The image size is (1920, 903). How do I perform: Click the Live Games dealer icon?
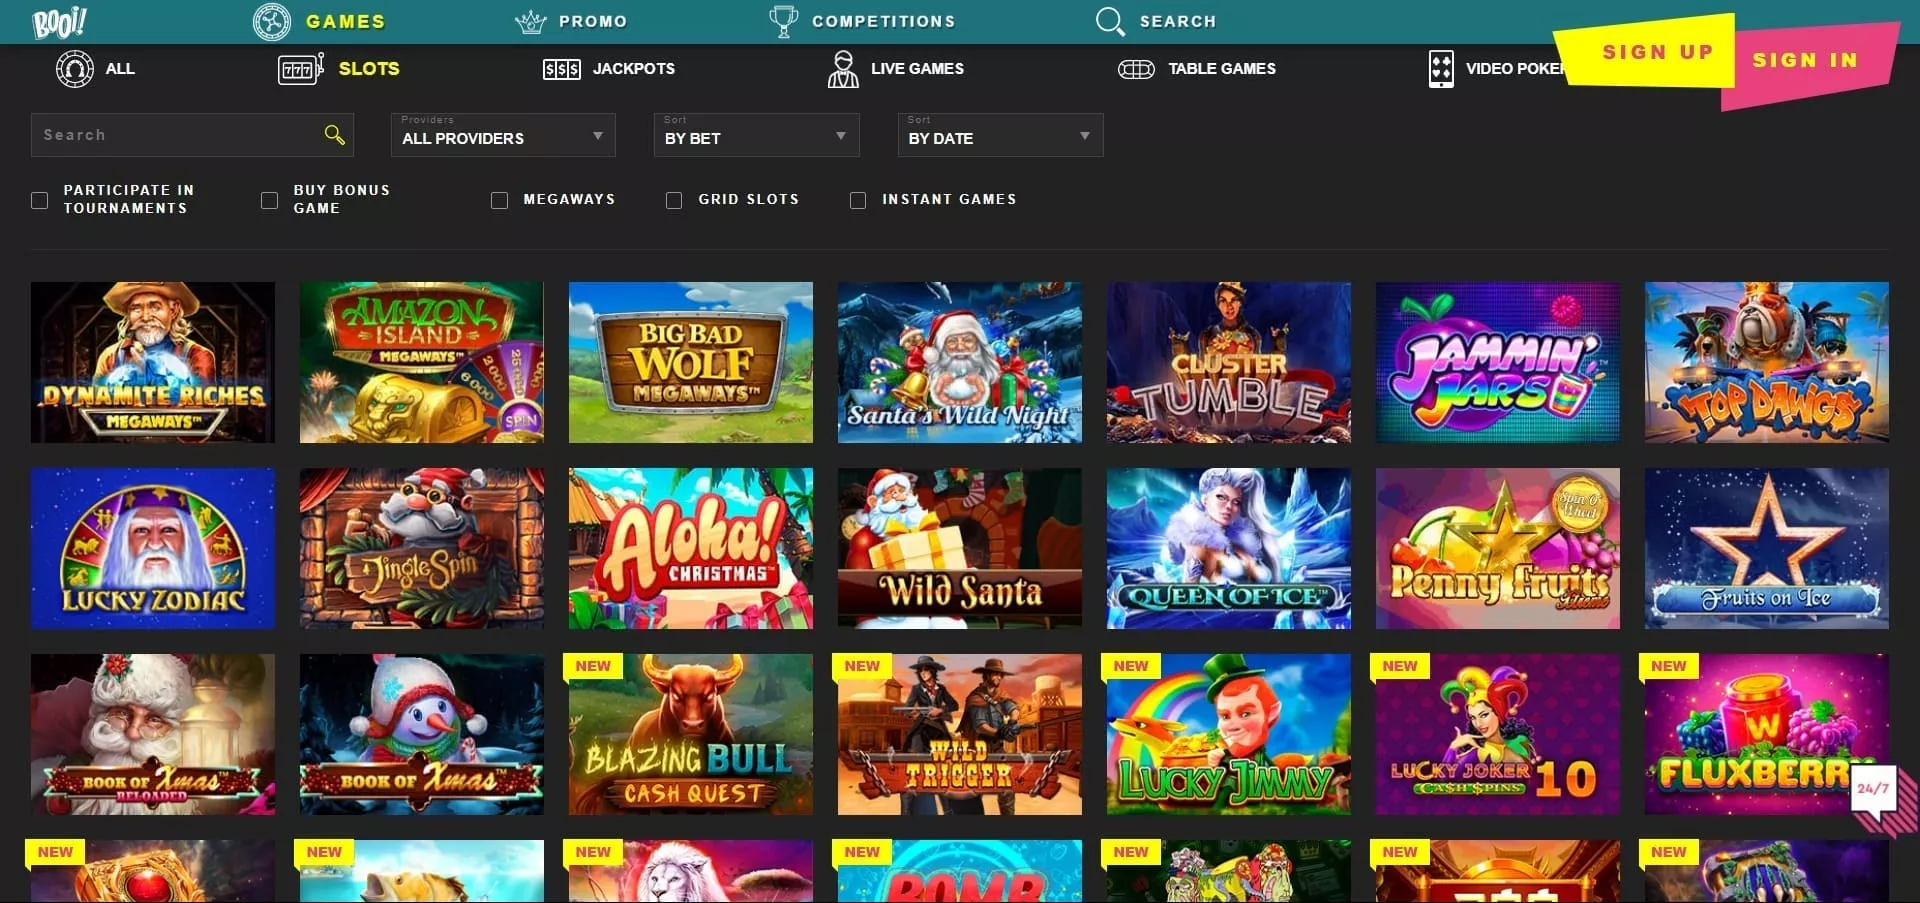(843, 69)
